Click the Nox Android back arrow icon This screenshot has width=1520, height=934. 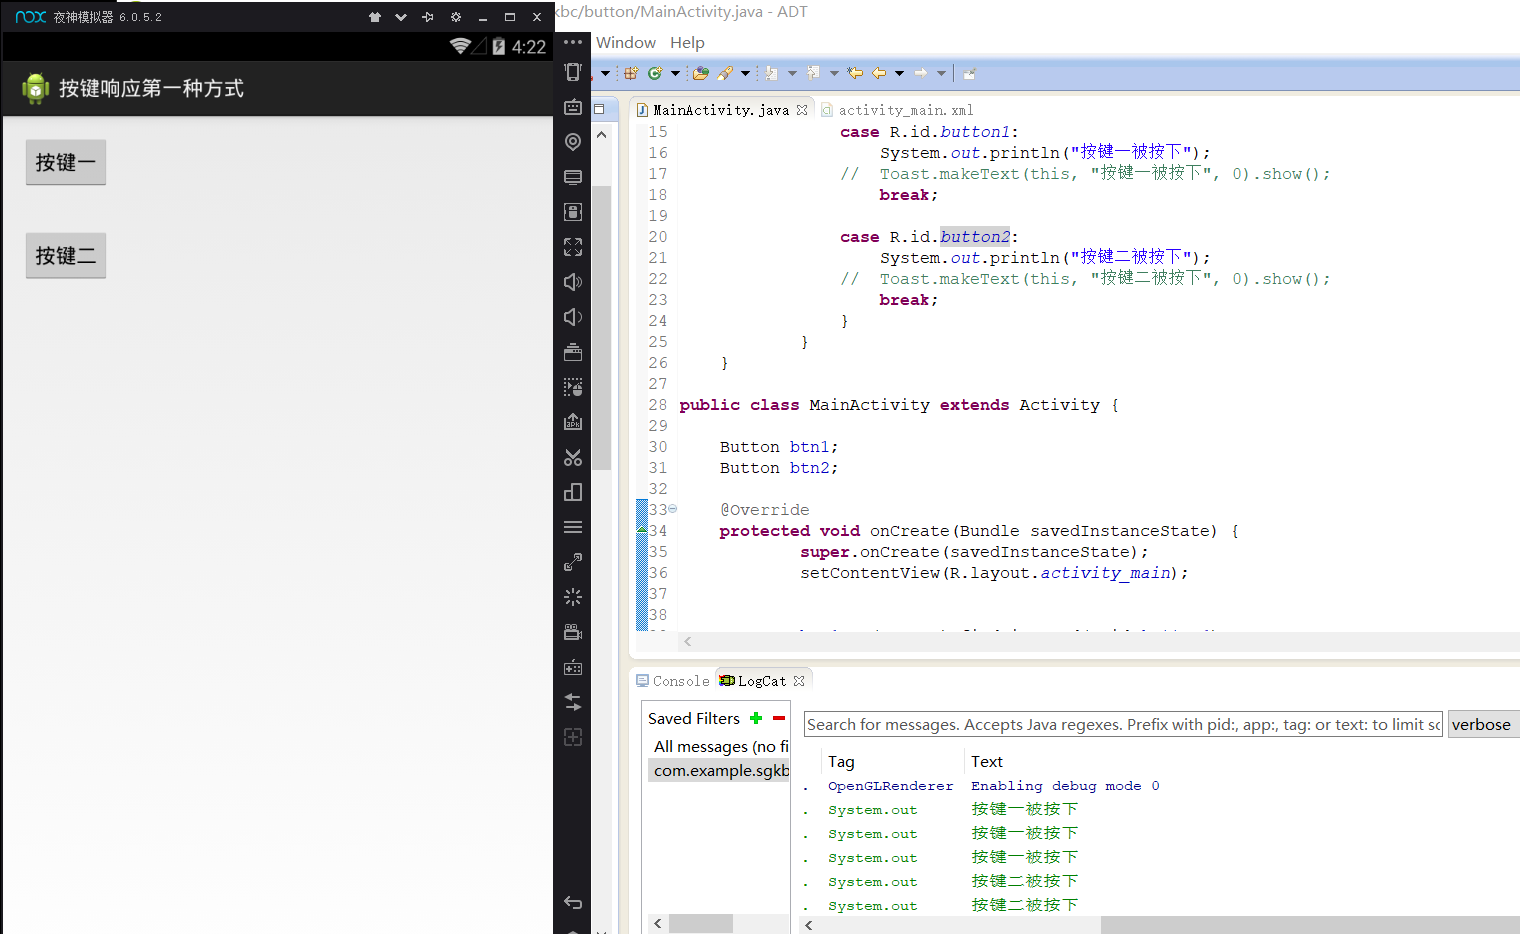coord(573,902)
